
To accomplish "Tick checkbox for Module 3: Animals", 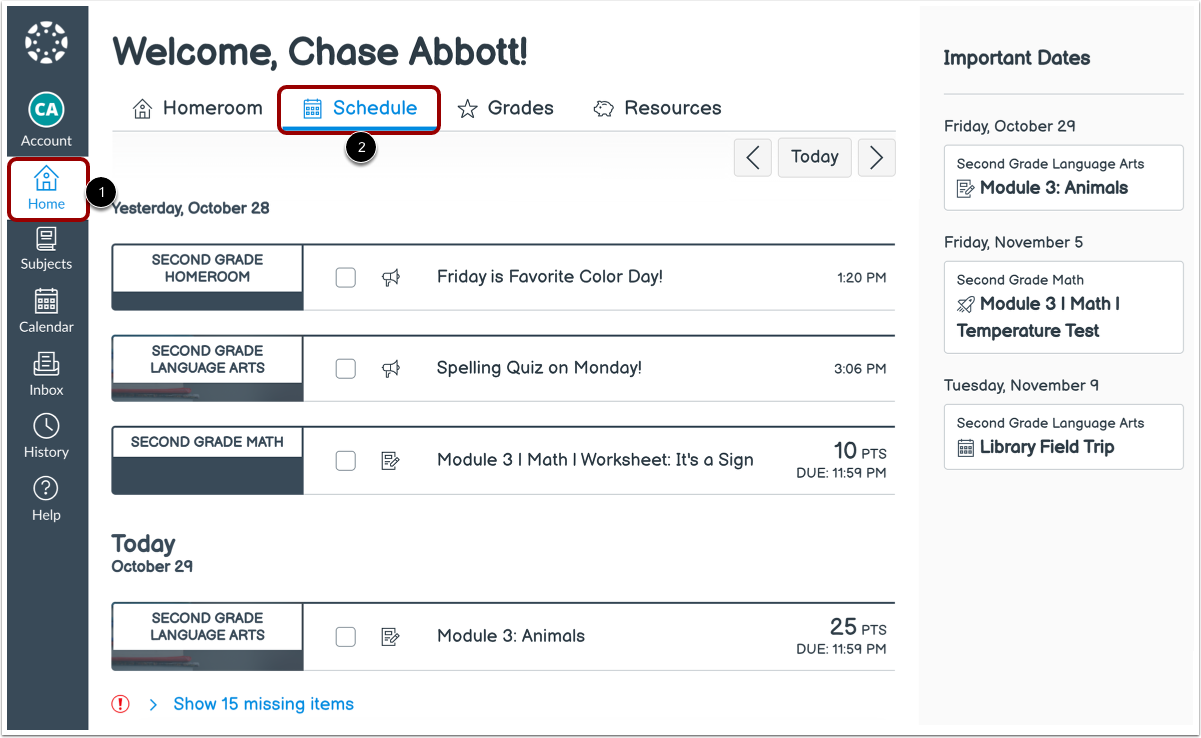I will click(x=346, y=636).
